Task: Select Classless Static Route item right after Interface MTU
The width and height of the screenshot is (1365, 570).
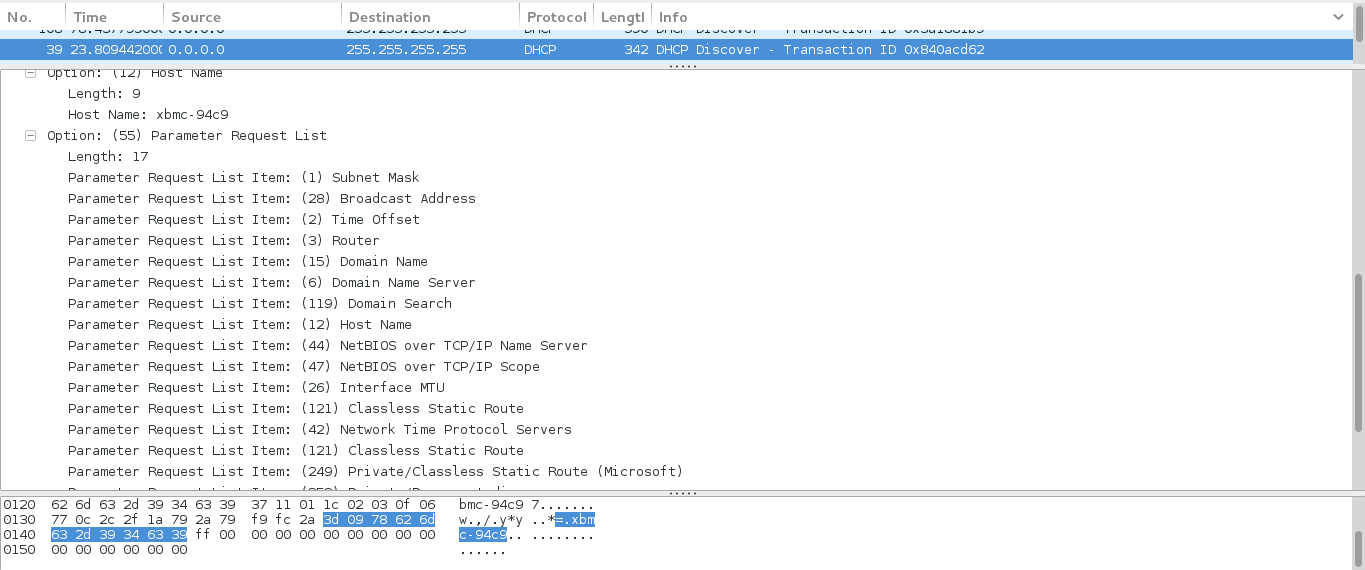Action: pyautogui.click(x=295, y=409)
